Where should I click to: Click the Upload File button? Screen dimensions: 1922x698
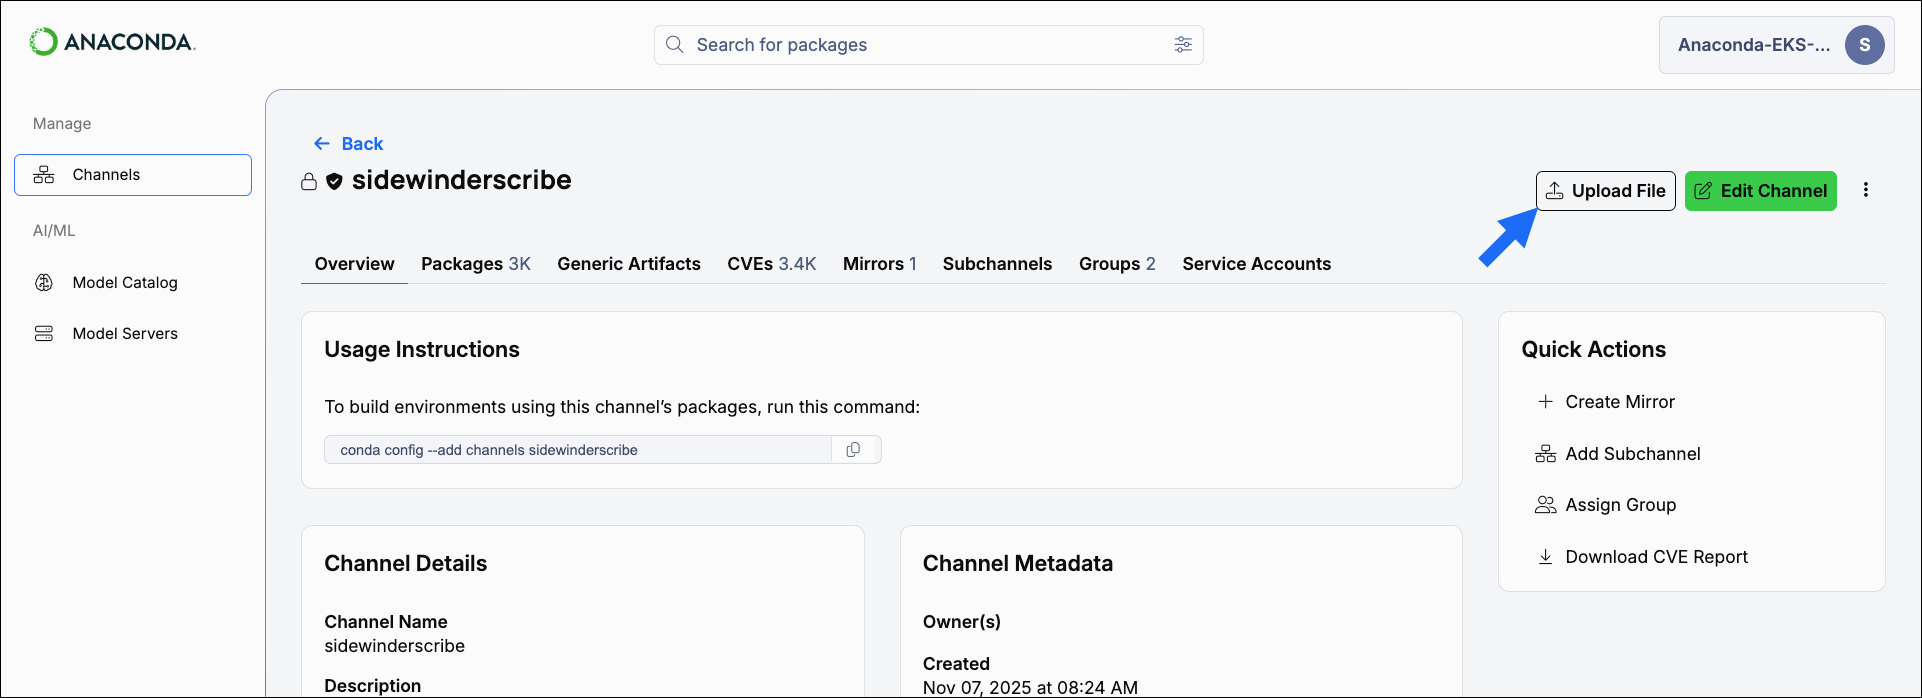[1606, 191]
